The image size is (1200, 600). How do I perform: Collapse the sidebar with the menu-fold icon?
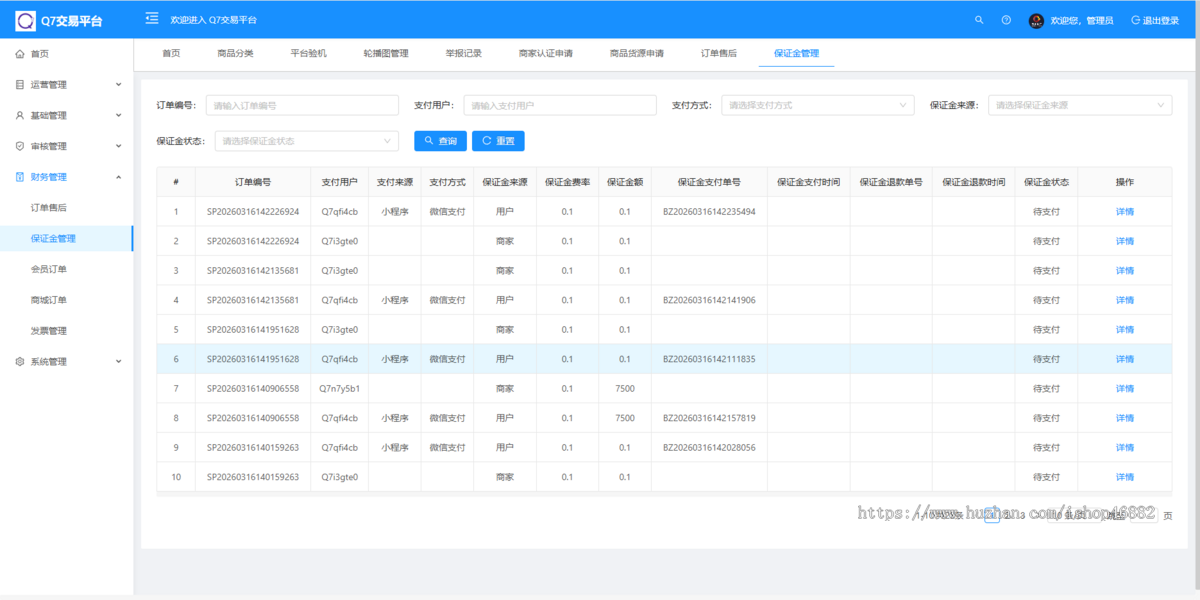click(x=152, y=19)
